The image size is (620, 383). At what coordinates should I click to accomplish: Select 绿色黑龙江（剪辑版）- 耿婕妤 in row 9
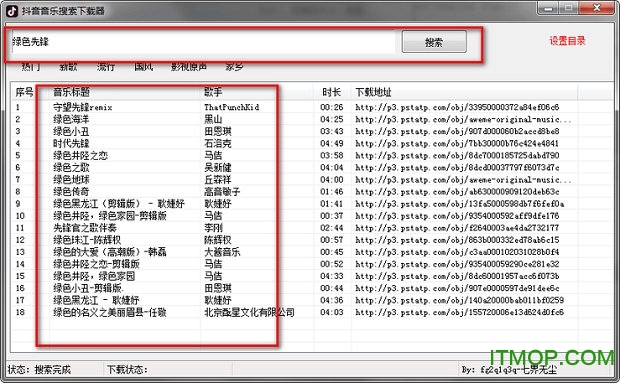coord(119,204)
